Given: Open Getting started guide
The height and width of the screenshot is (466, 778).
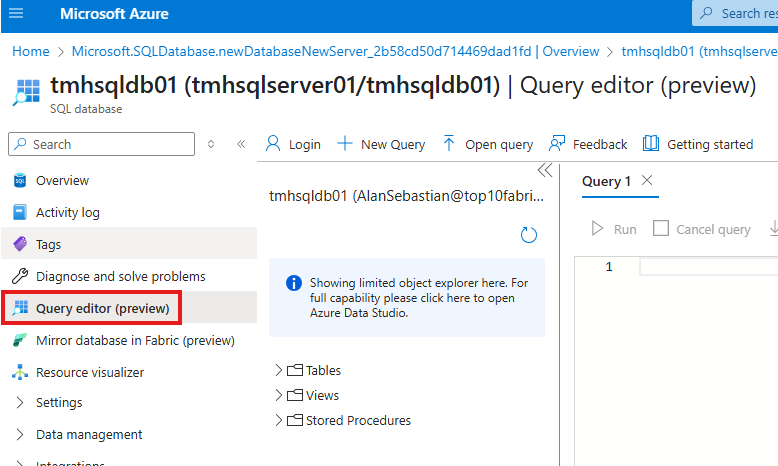Looking at the screenshot, I should (698, 144).
